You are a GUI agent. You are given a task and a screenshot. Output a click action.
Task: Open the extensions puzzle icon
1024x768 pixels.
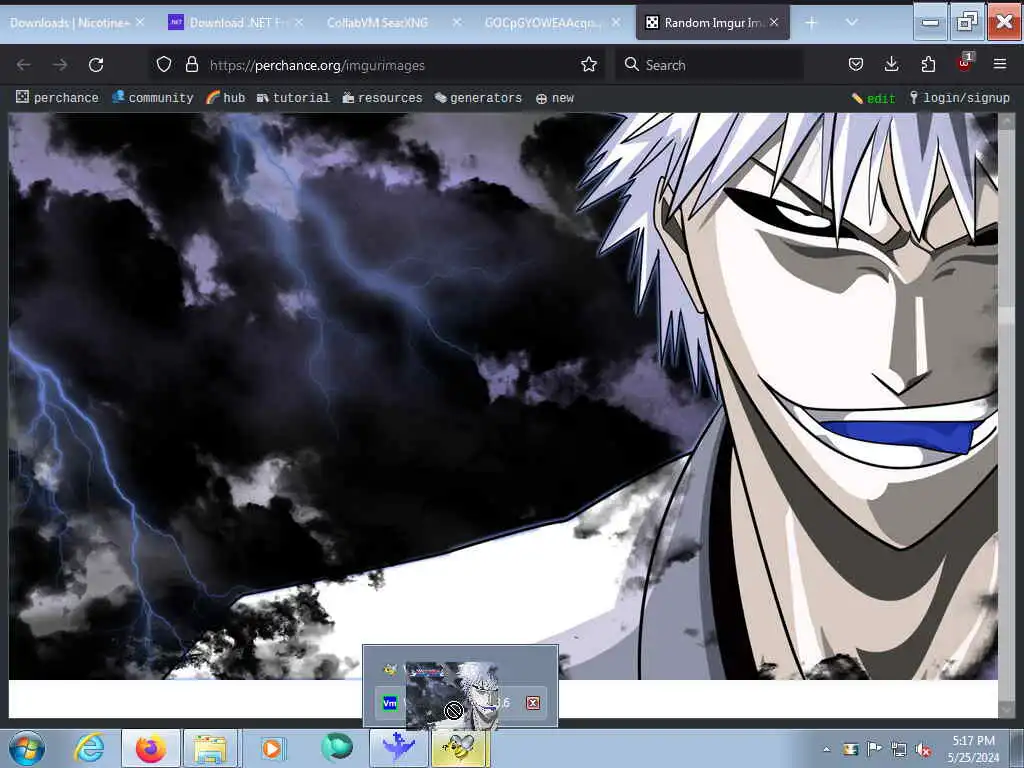(x=928, y=64)
